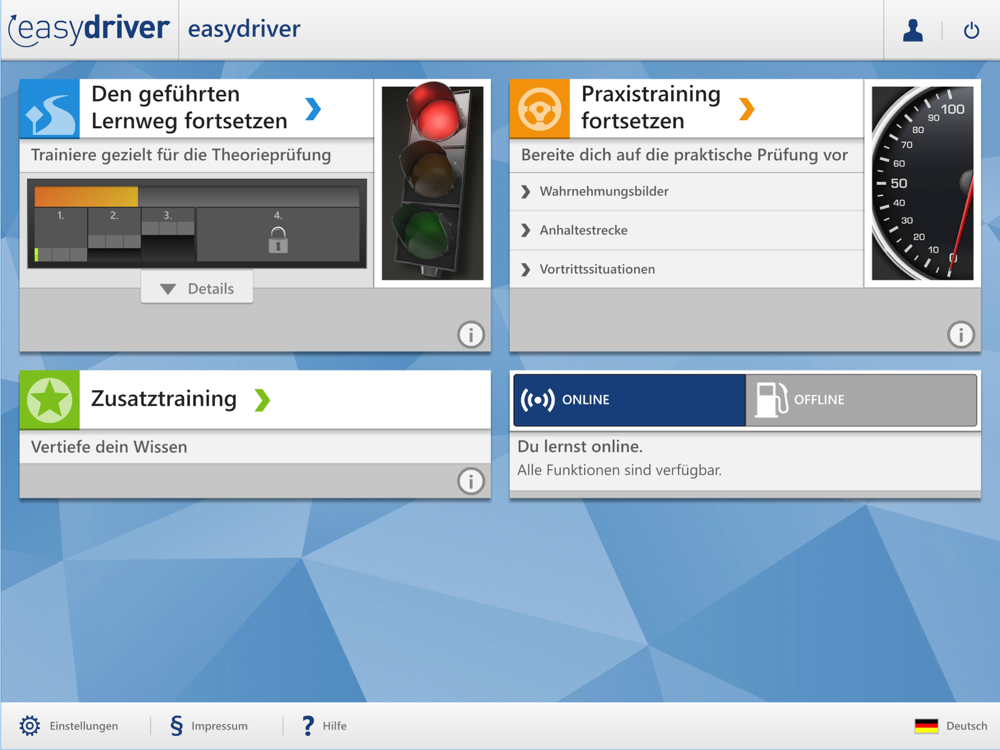Change language via the Deutsch label
The height and width of the screenshot is (750, 1000).
pos(966,726)
